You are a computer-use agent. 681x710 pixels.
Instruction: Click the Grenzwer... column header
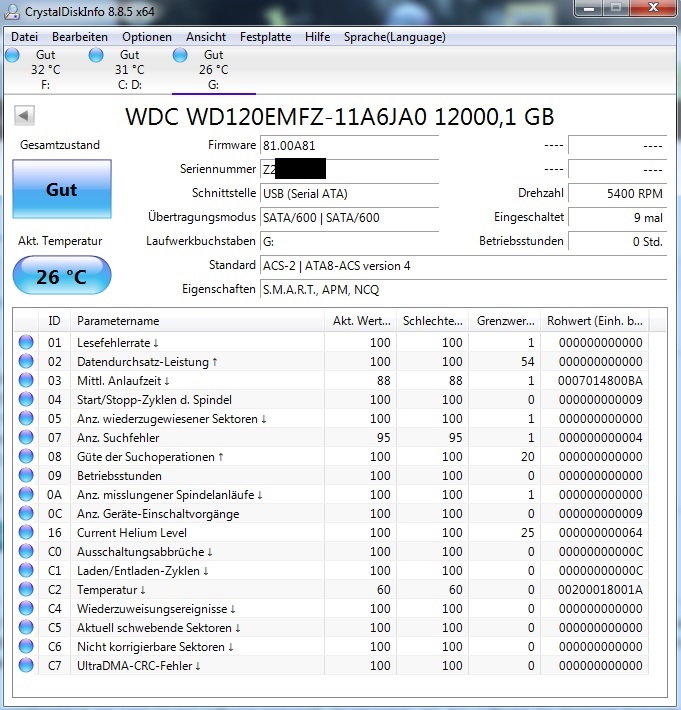(x=504, y=321)
